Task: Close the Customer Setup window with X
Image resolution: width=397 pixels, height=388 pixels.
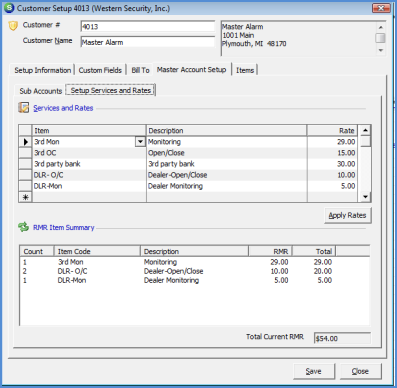Action: point(381,8)
